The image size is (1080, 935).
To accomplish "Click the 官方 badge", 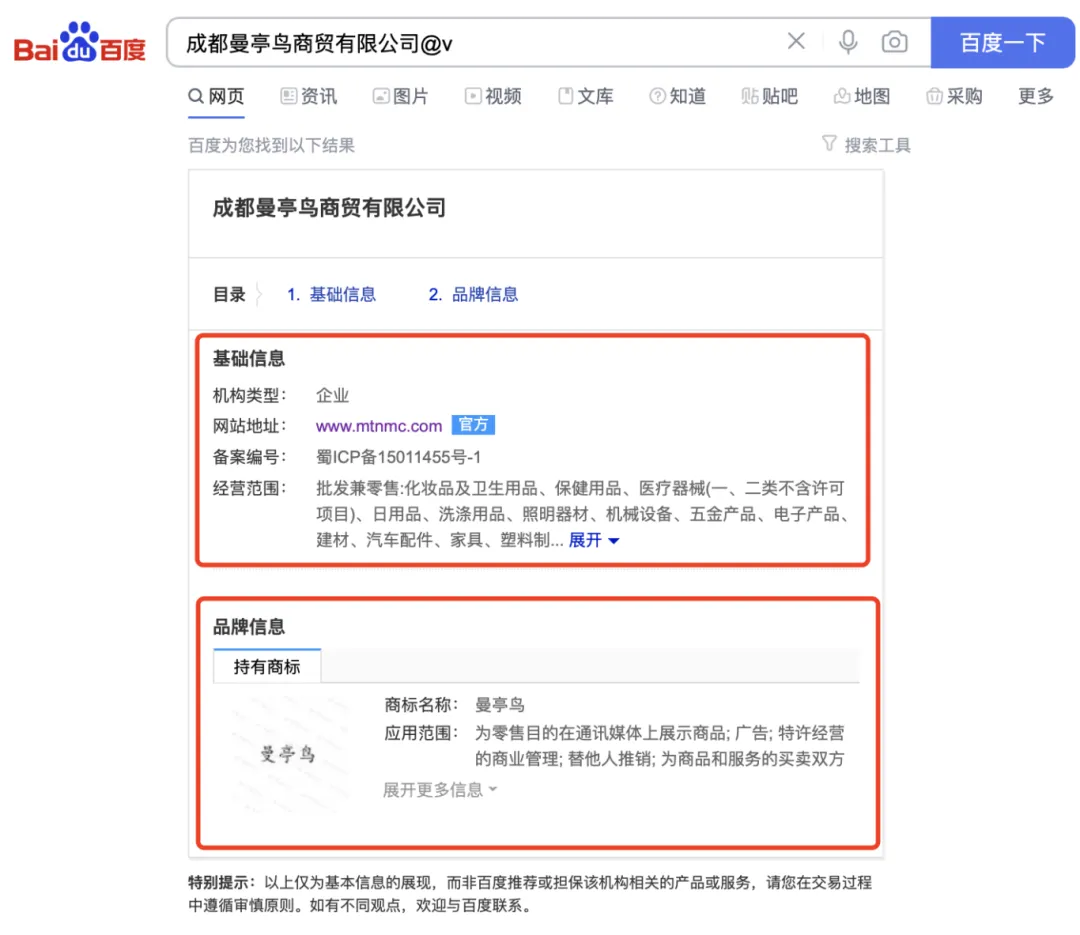I will click(x=473, y=425).
